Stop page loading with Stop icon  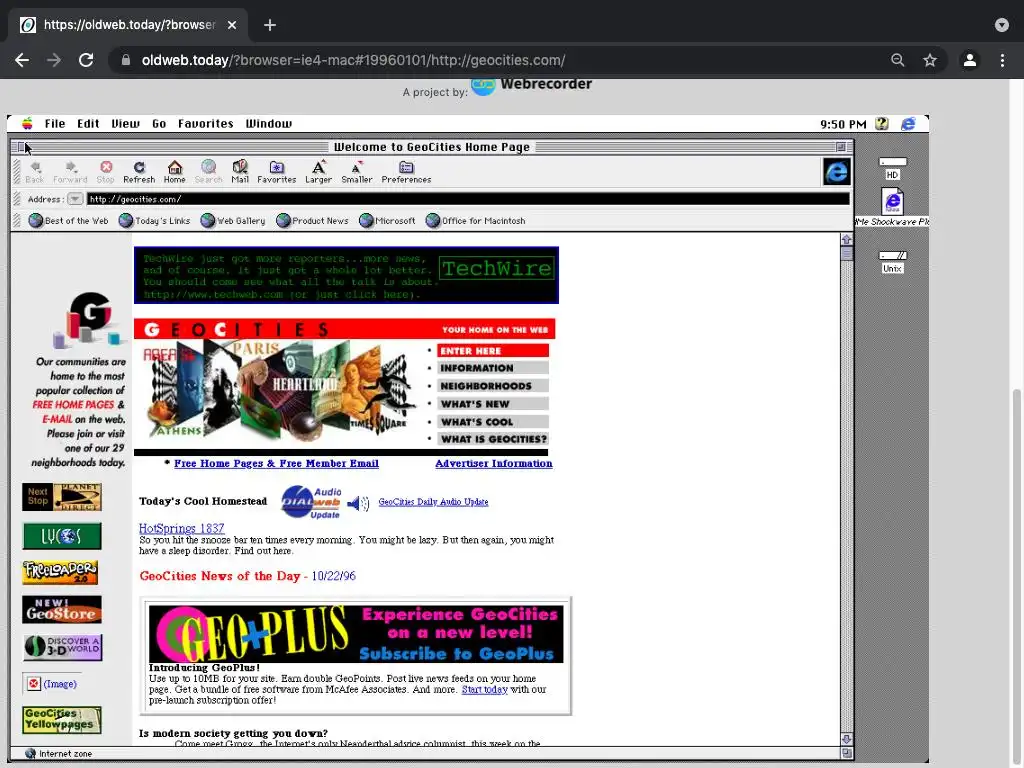105,172
